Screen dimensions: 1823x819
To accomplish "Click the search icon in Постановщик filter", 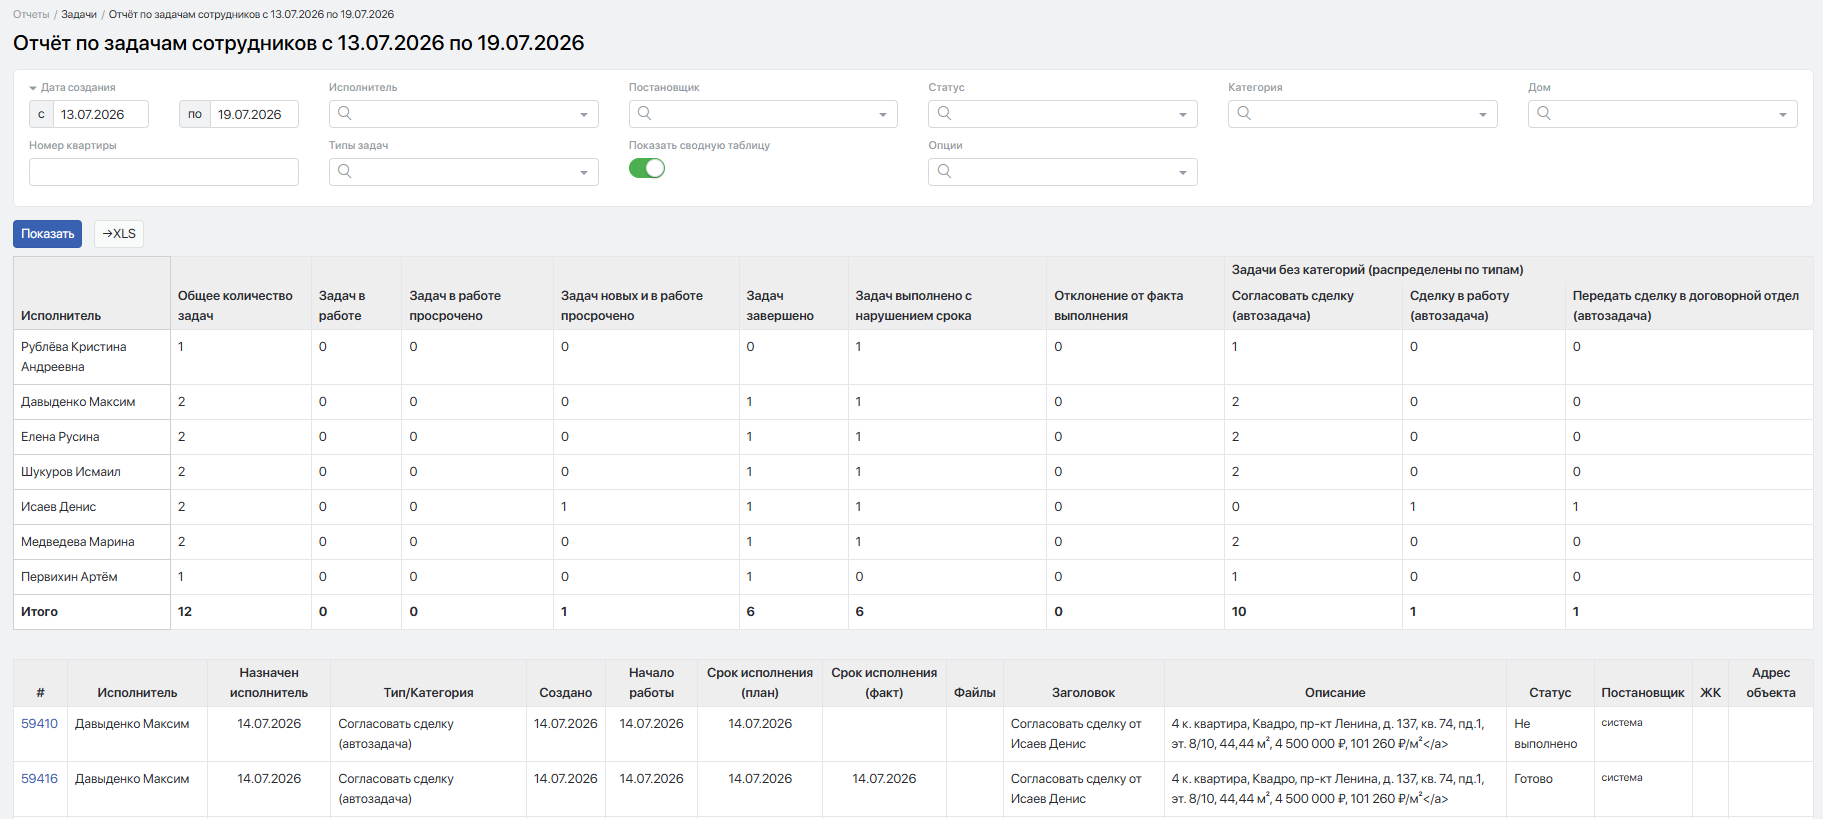I will coord(644,113).
